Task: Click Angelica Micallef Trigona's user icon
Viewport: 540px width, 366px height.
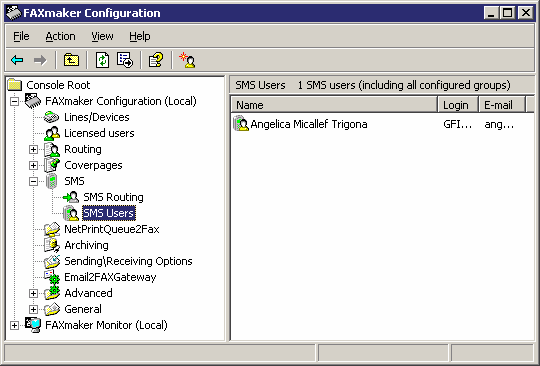Action: coord(241,124)
